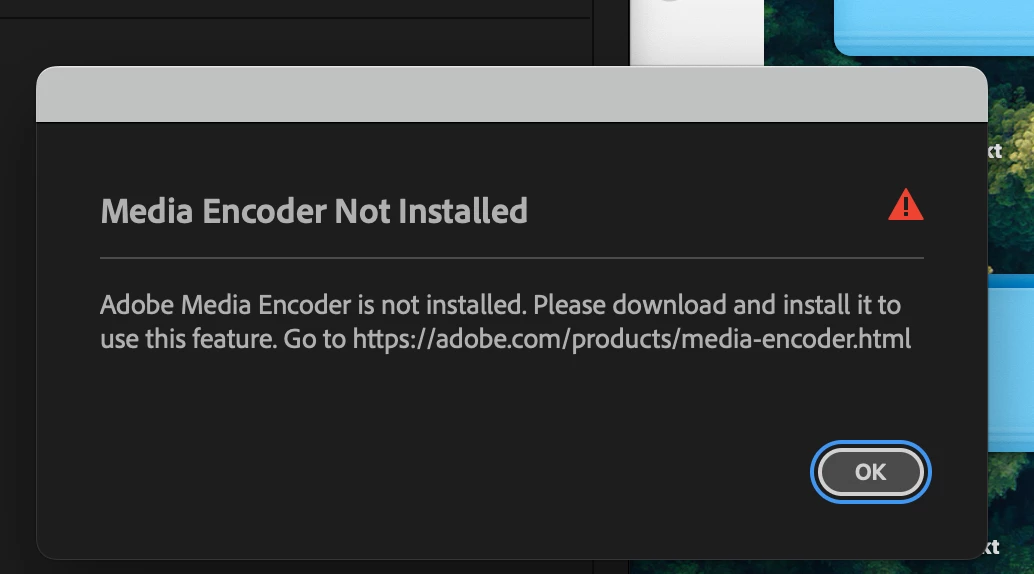Click the folder label ending in xt near title bar
Image resolution: width=1034 pixels, height=574 pixels.
pos(995,151)
